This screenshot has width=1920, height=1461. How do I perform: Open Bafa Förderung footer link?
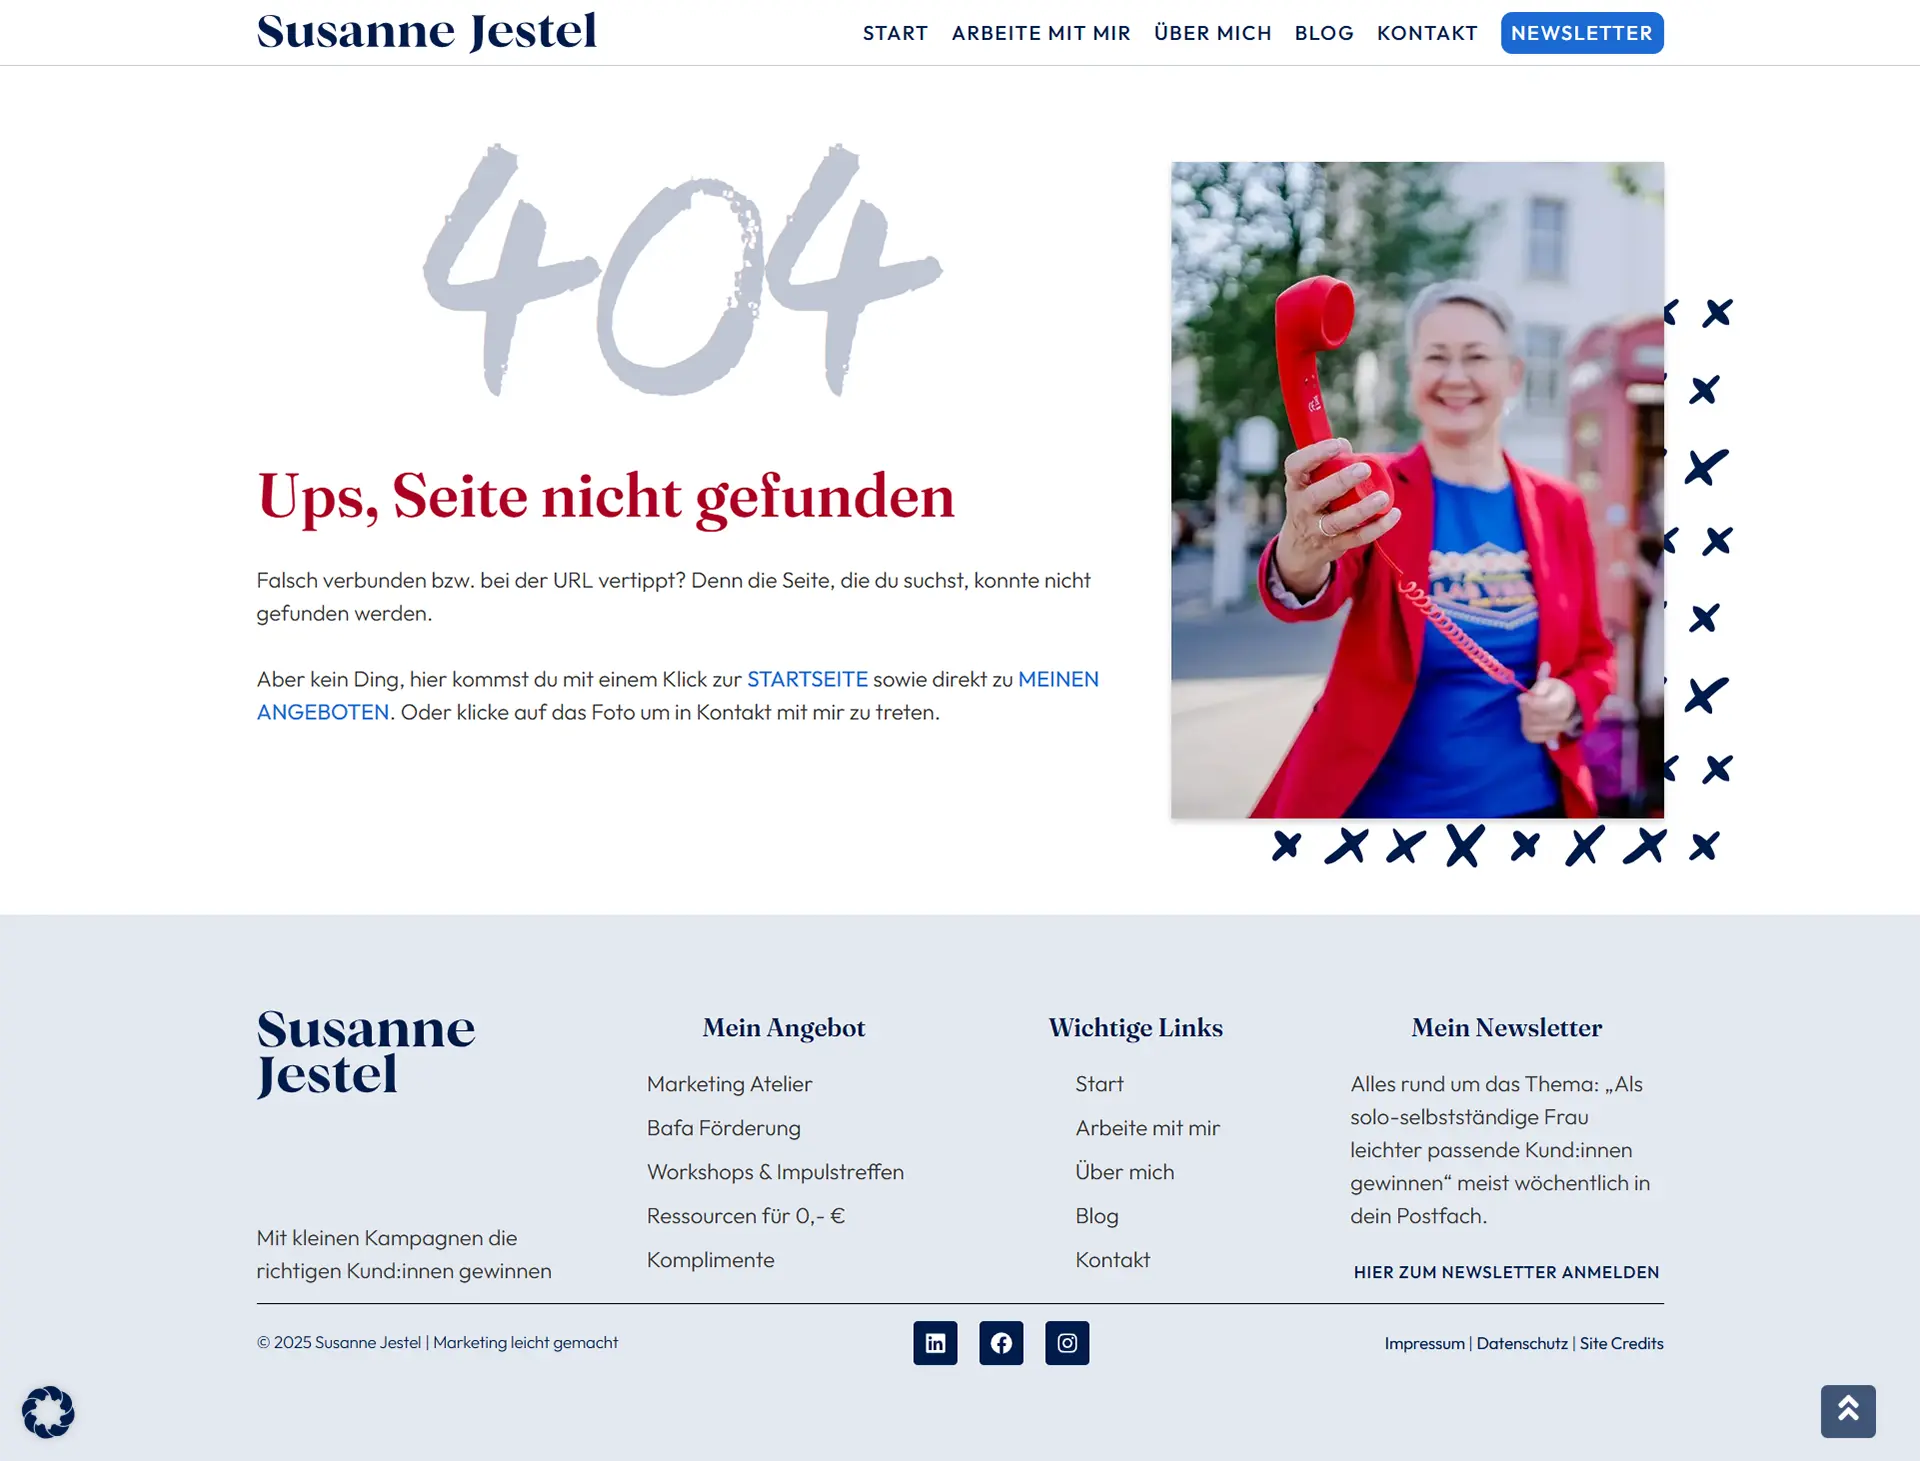coord(723,1128)
